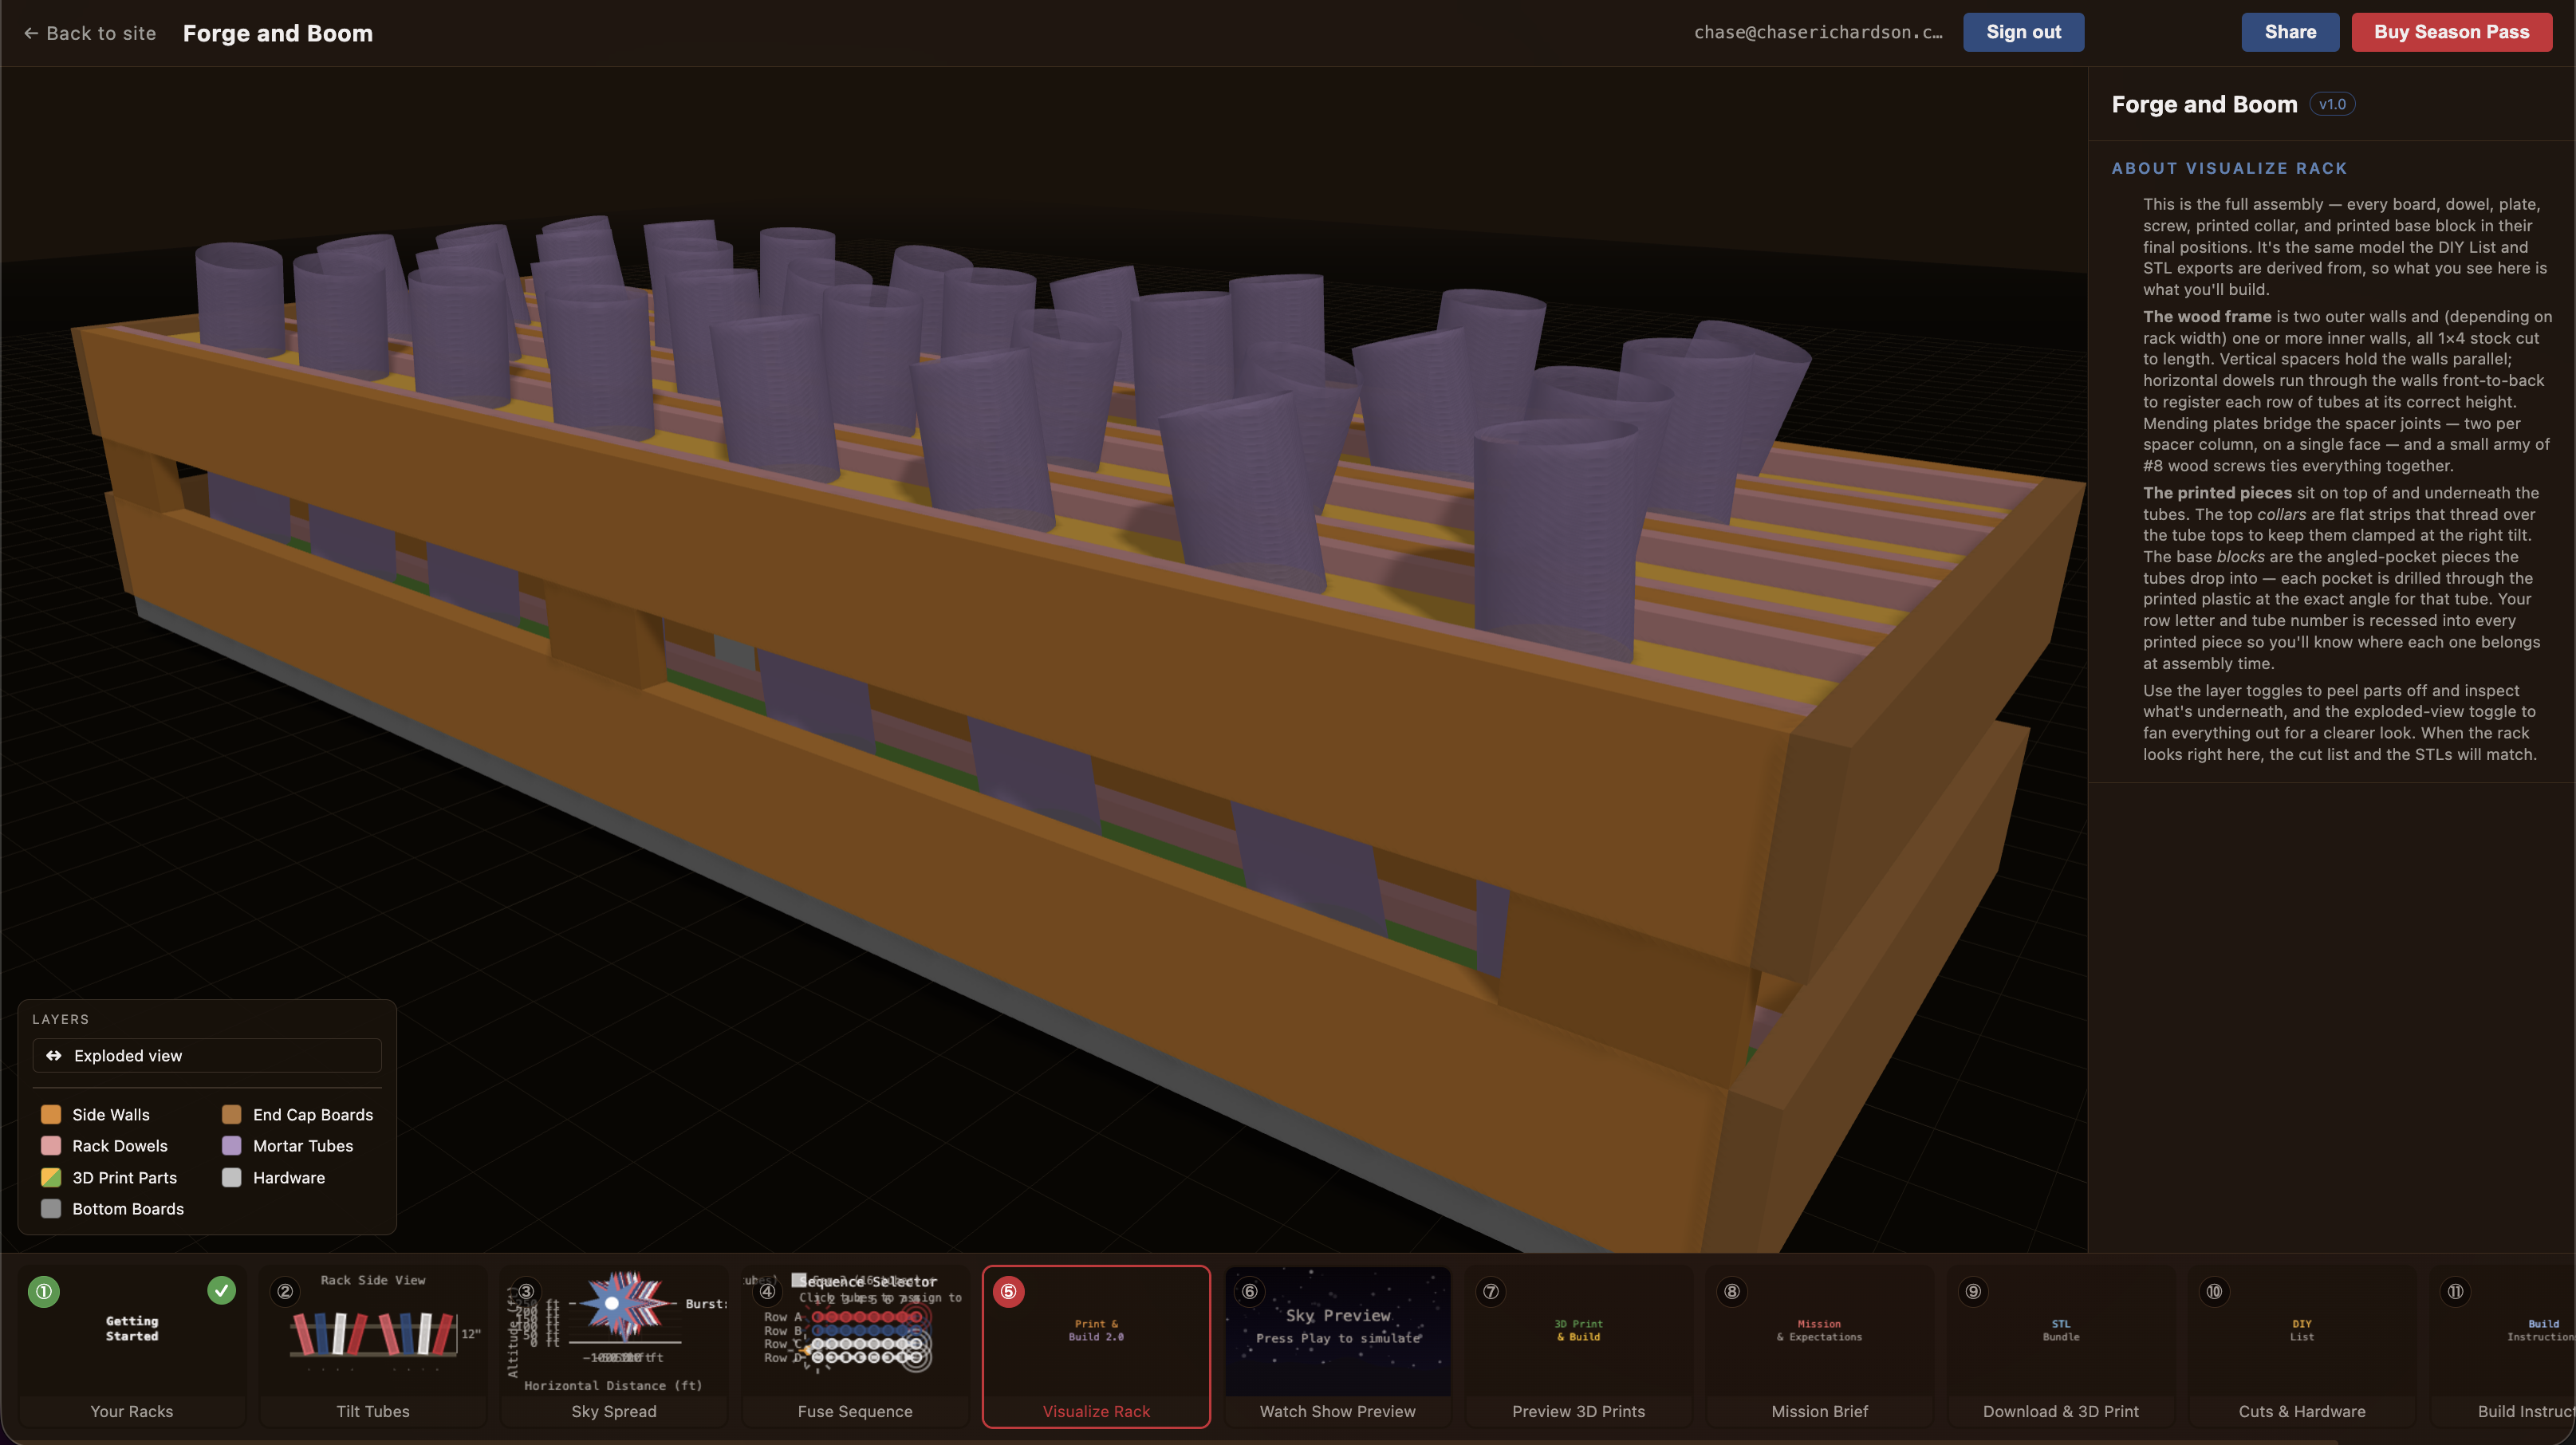Hide Bottom Boards via its label

pos(128,1208)
